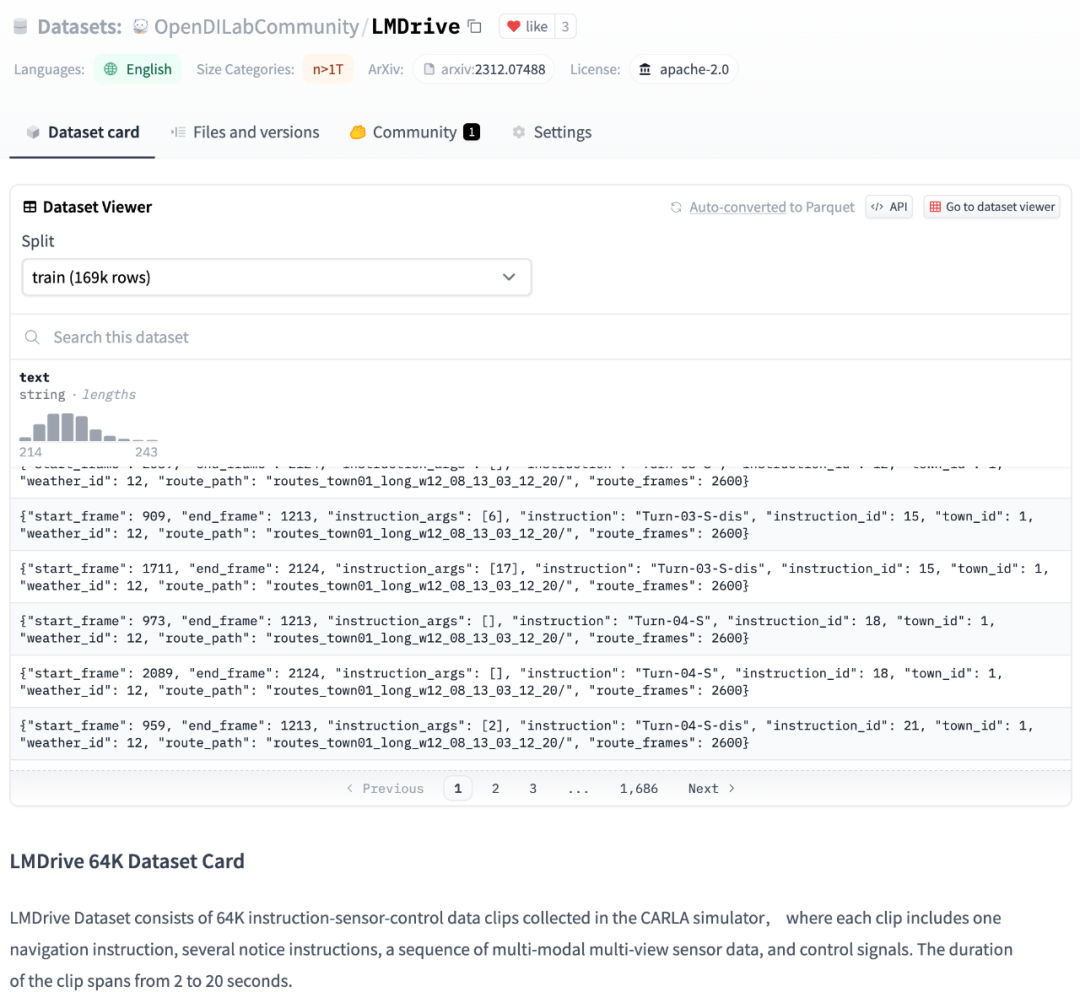This screenshot has width=1080, height=992.
Task: Click the magnifier icon in dataset search
Action: pyautogui.click(x=32, y=337)
